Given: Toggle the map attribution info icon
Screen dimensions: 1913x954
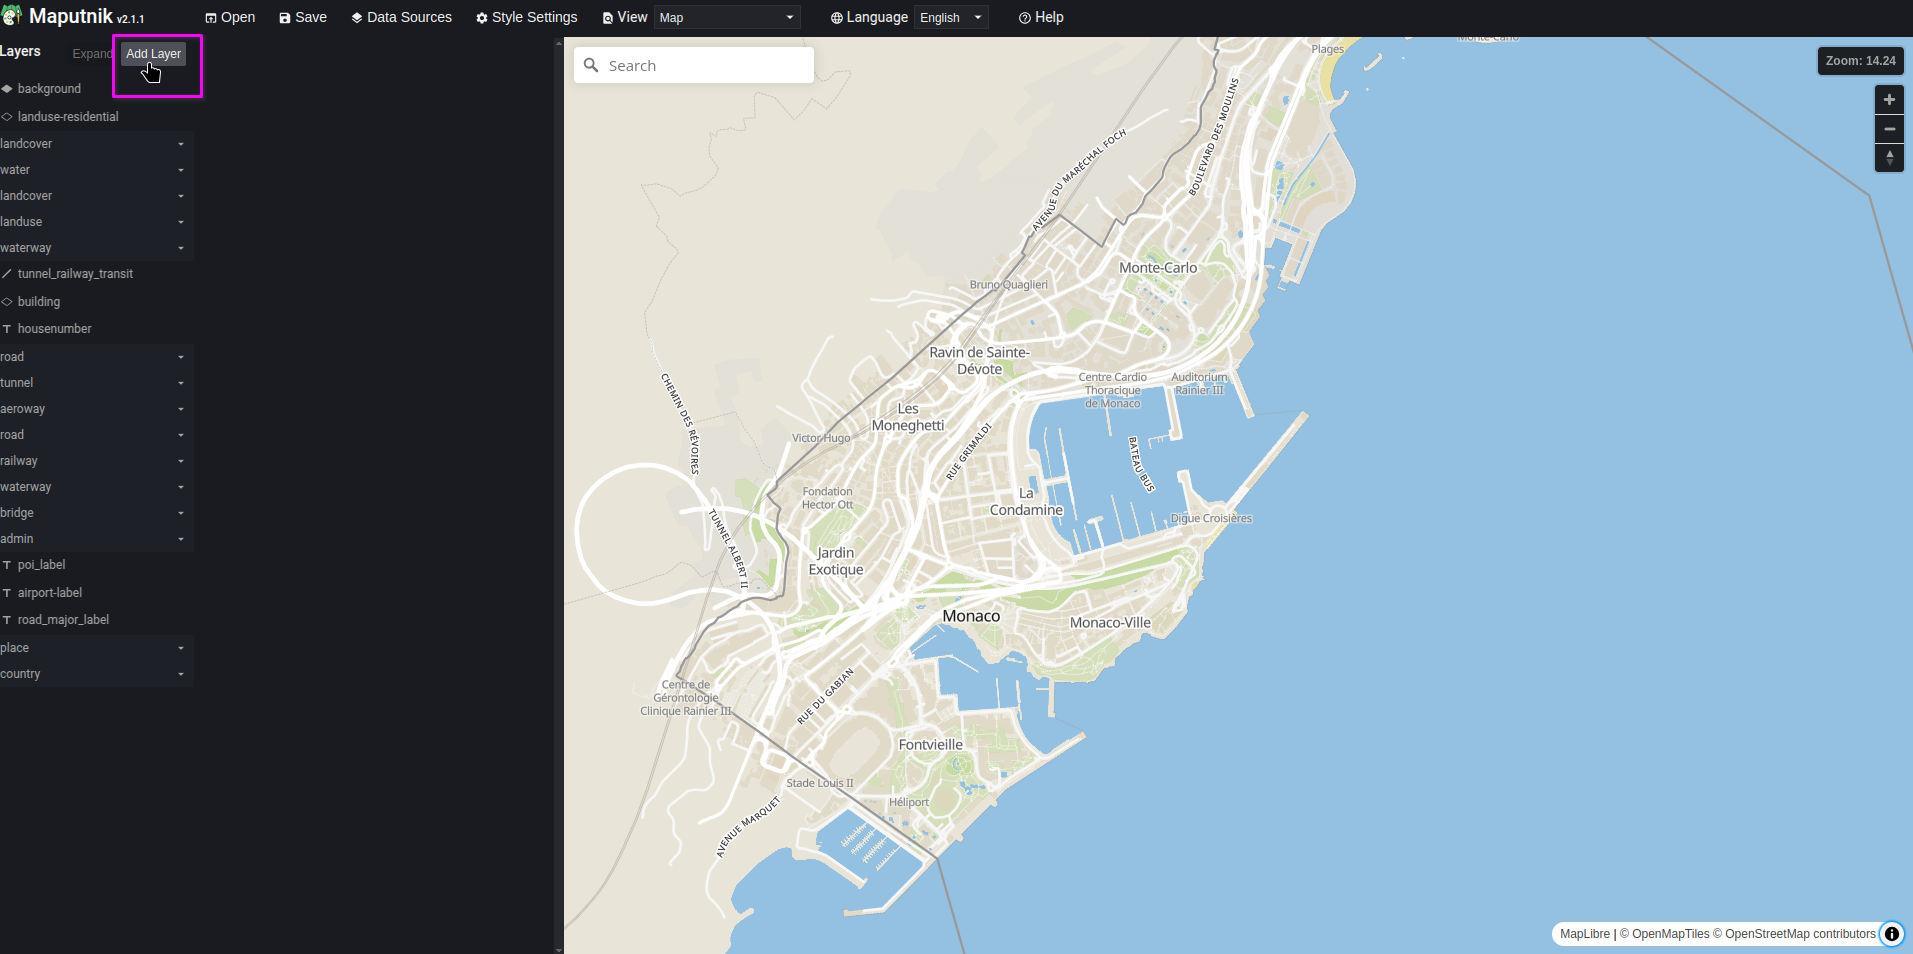Looking at the screenshot, I should [1892, 934].
